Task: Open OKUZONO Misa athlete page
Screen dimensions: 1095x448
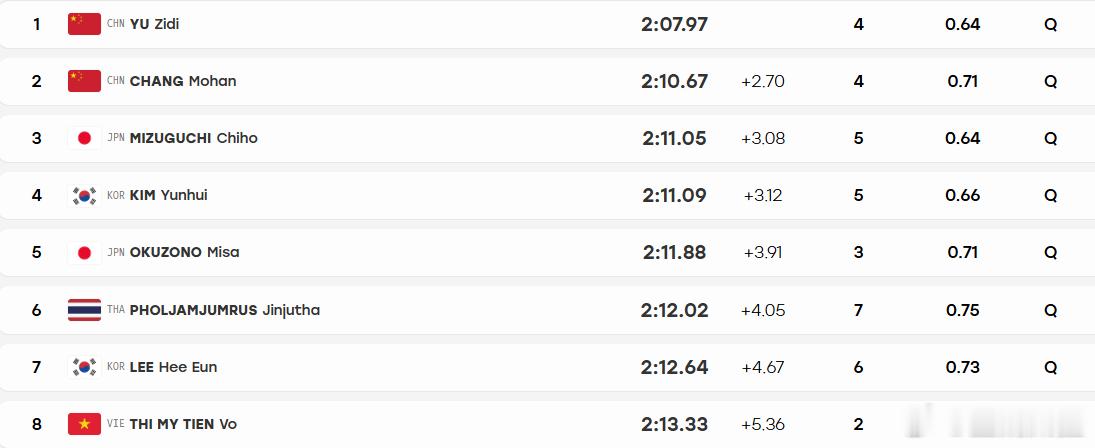Action: pyautogui.click(x=184, y=253)
